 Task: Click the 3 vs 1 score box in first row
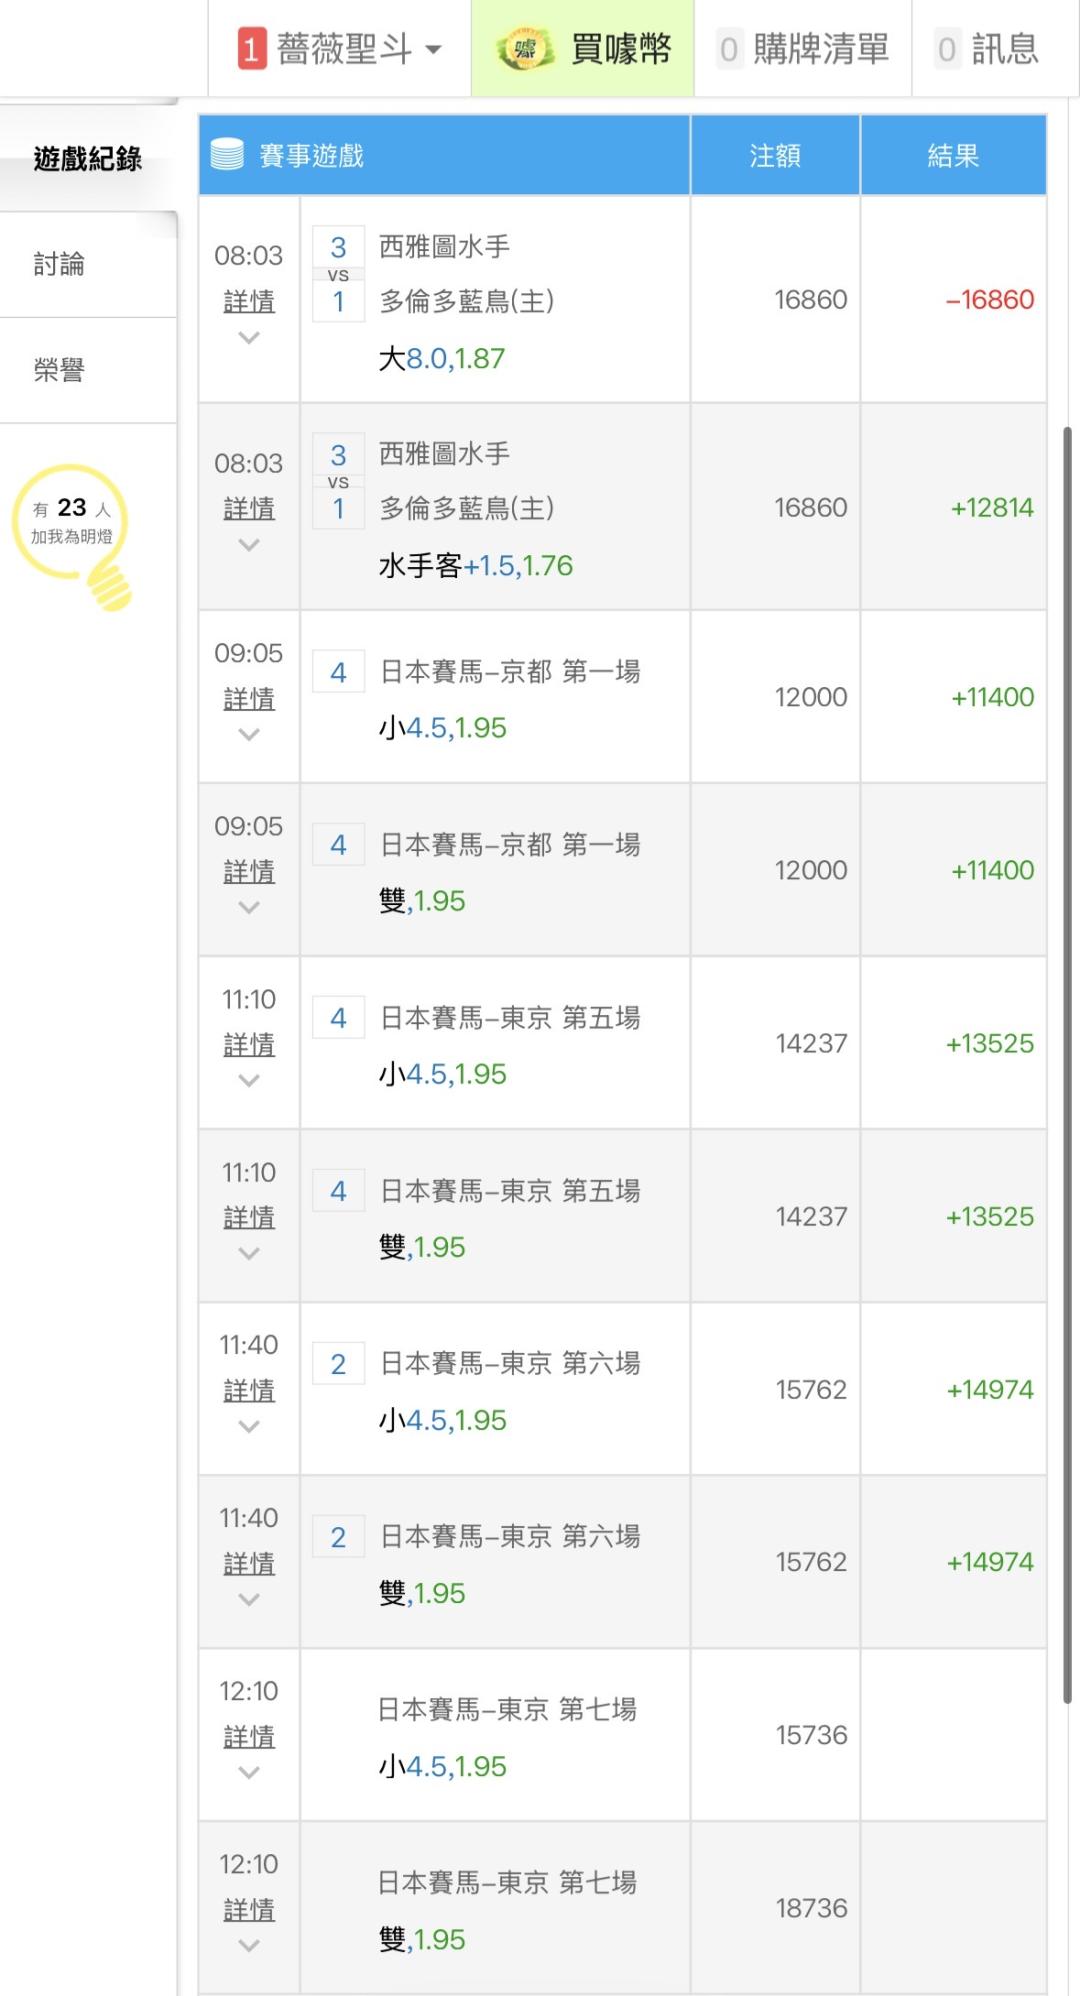click(338, 274)
